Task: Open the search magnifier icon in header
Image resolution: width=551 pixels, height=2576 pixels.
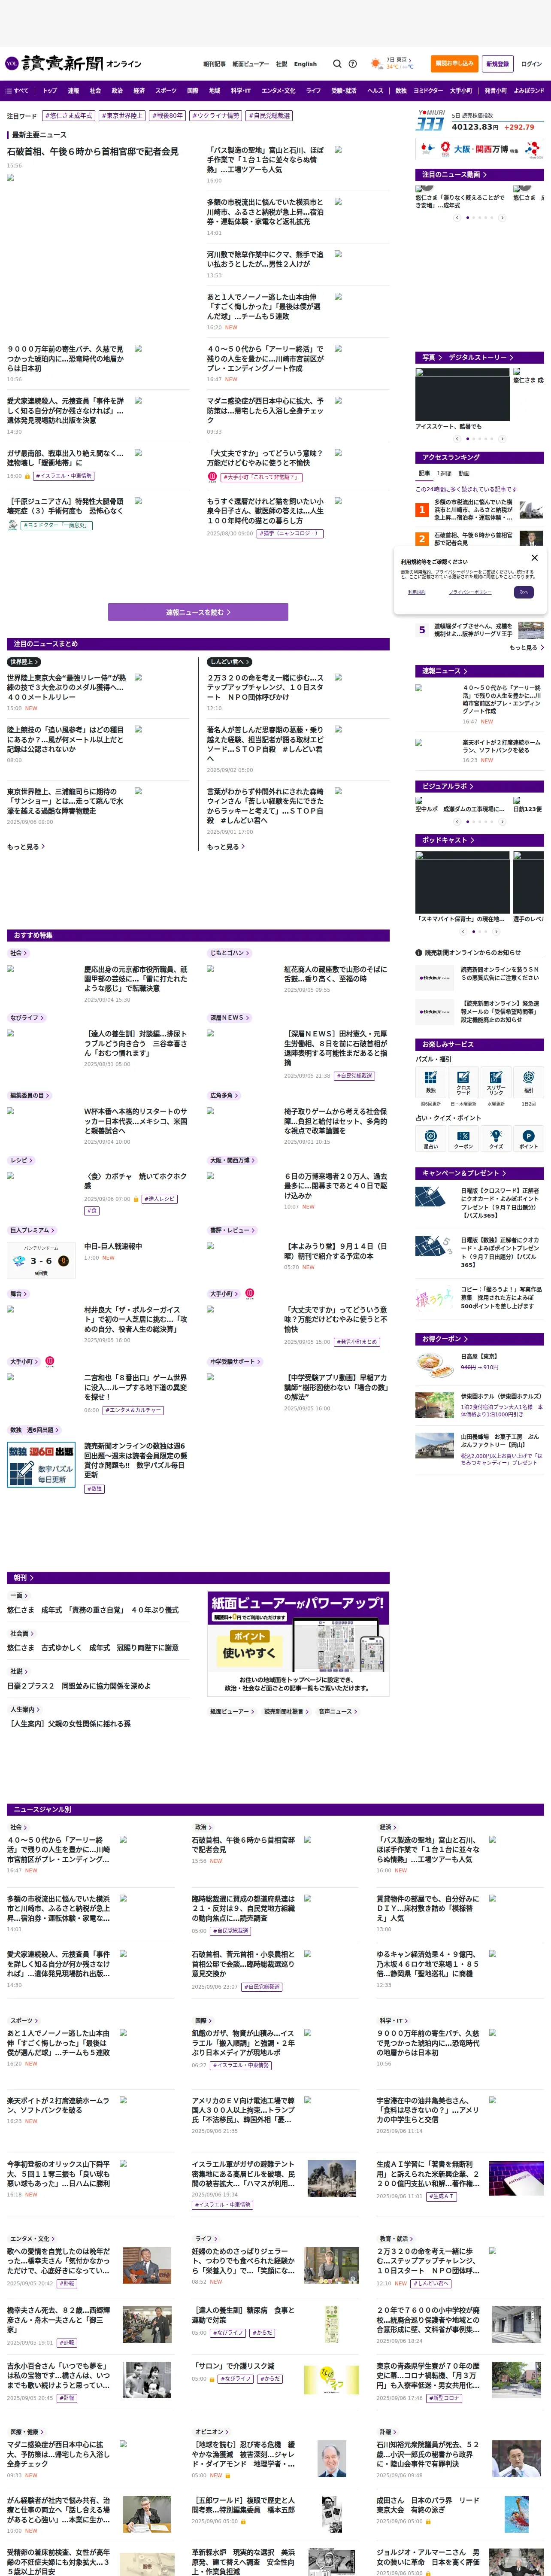Action: (337, 64)
